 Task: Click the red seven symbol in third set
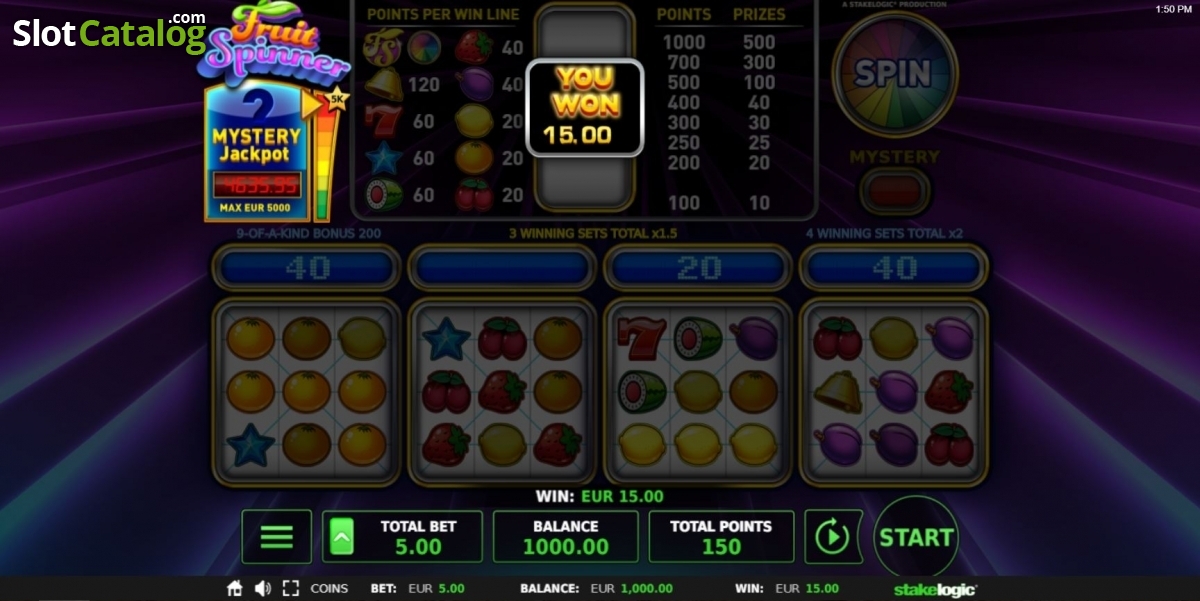click(x=642, y=340)
